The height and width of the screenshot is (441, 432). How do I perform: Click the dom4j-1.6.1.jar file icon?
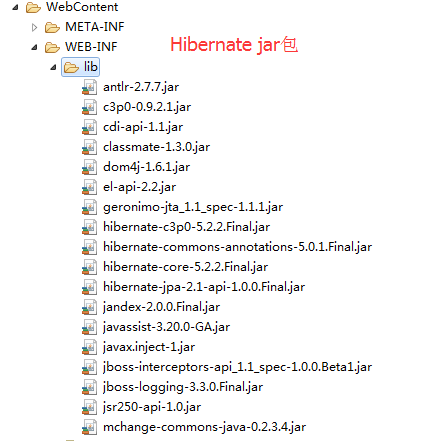[89, 167]
